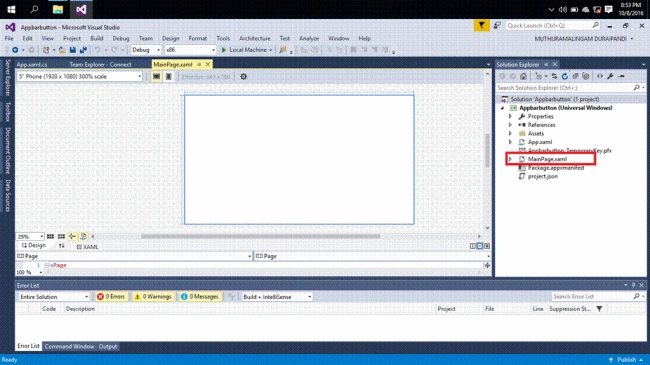Screen dimensions: 650x365
Task: Switch designer to landscape orientation
Action: coord(156,77)
